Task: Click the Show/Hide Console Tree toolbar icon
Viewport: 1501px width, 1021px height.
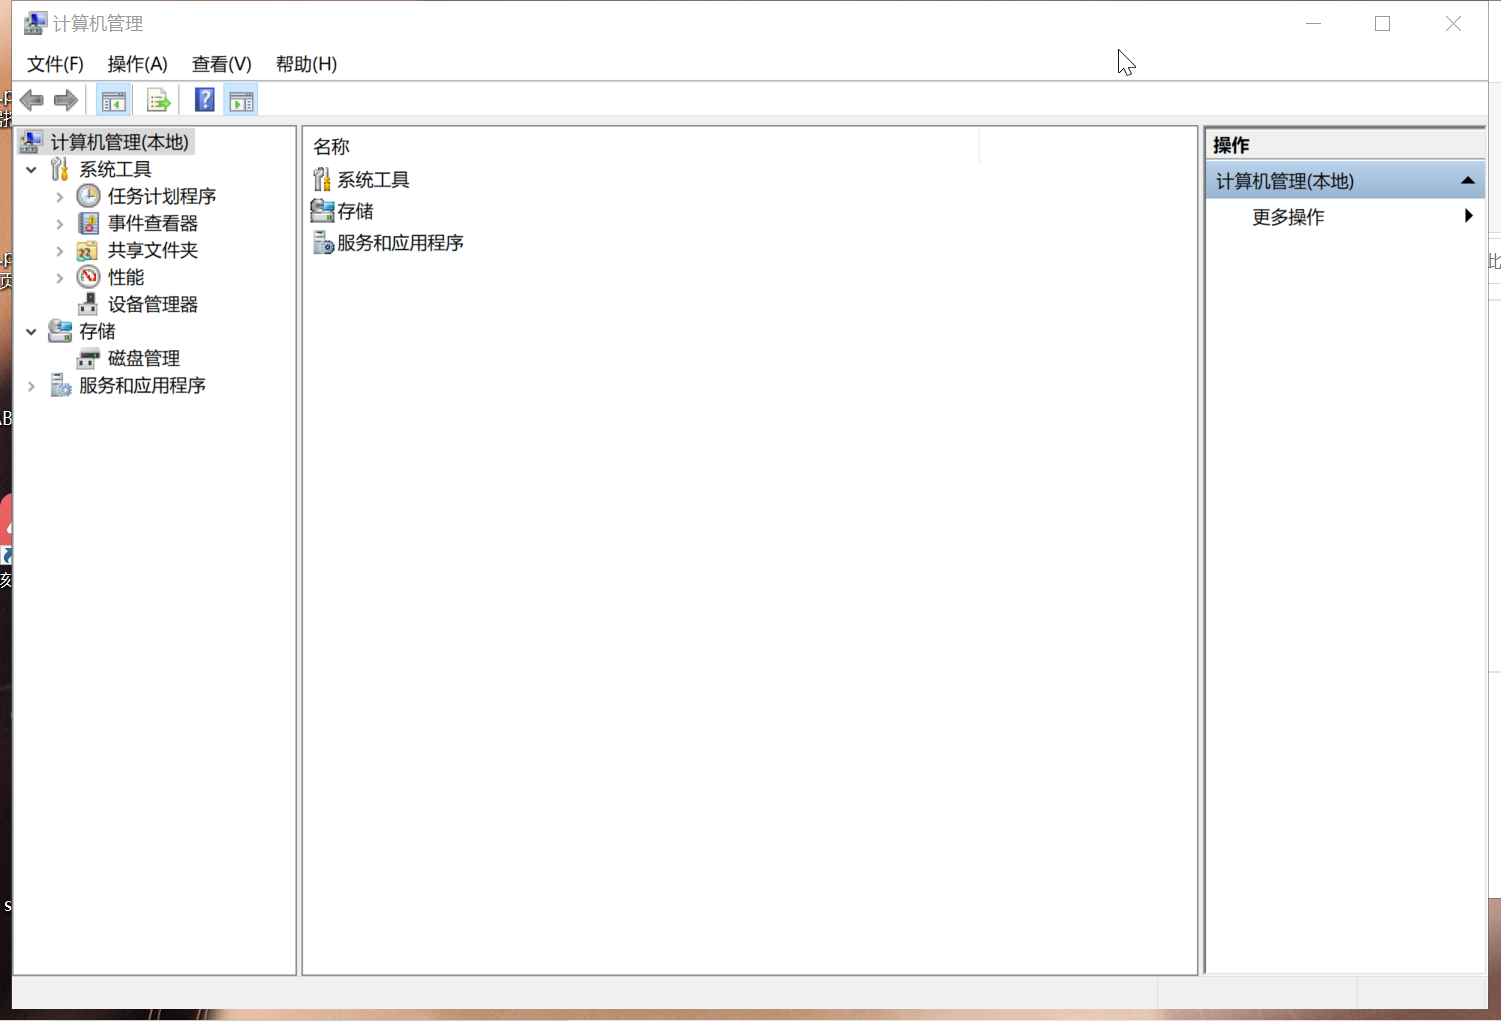Action: pos(113,99)
